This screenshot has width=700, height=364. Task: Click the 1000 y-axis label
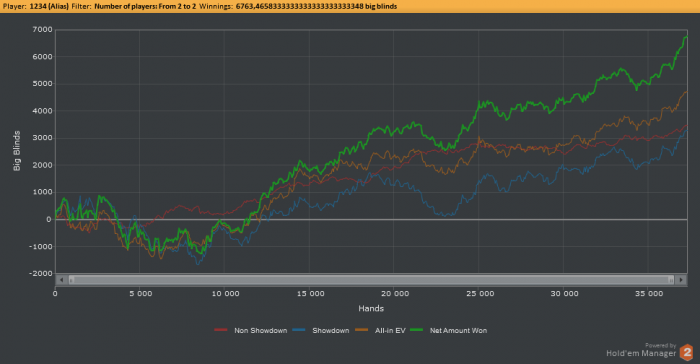[42, 192]
